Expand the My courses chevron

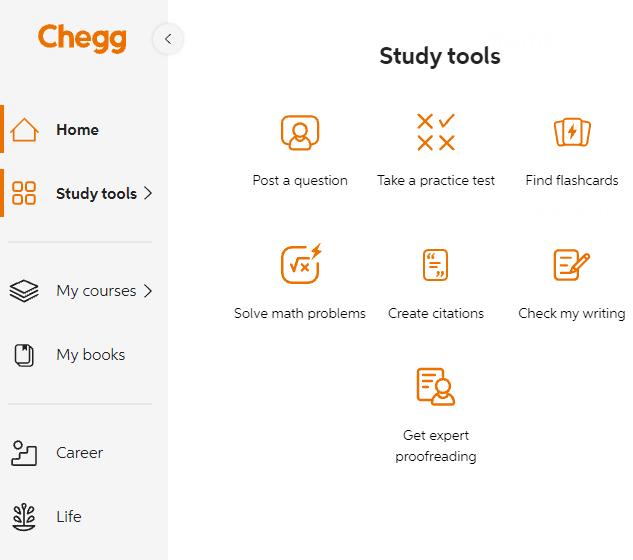coord(148,291)
